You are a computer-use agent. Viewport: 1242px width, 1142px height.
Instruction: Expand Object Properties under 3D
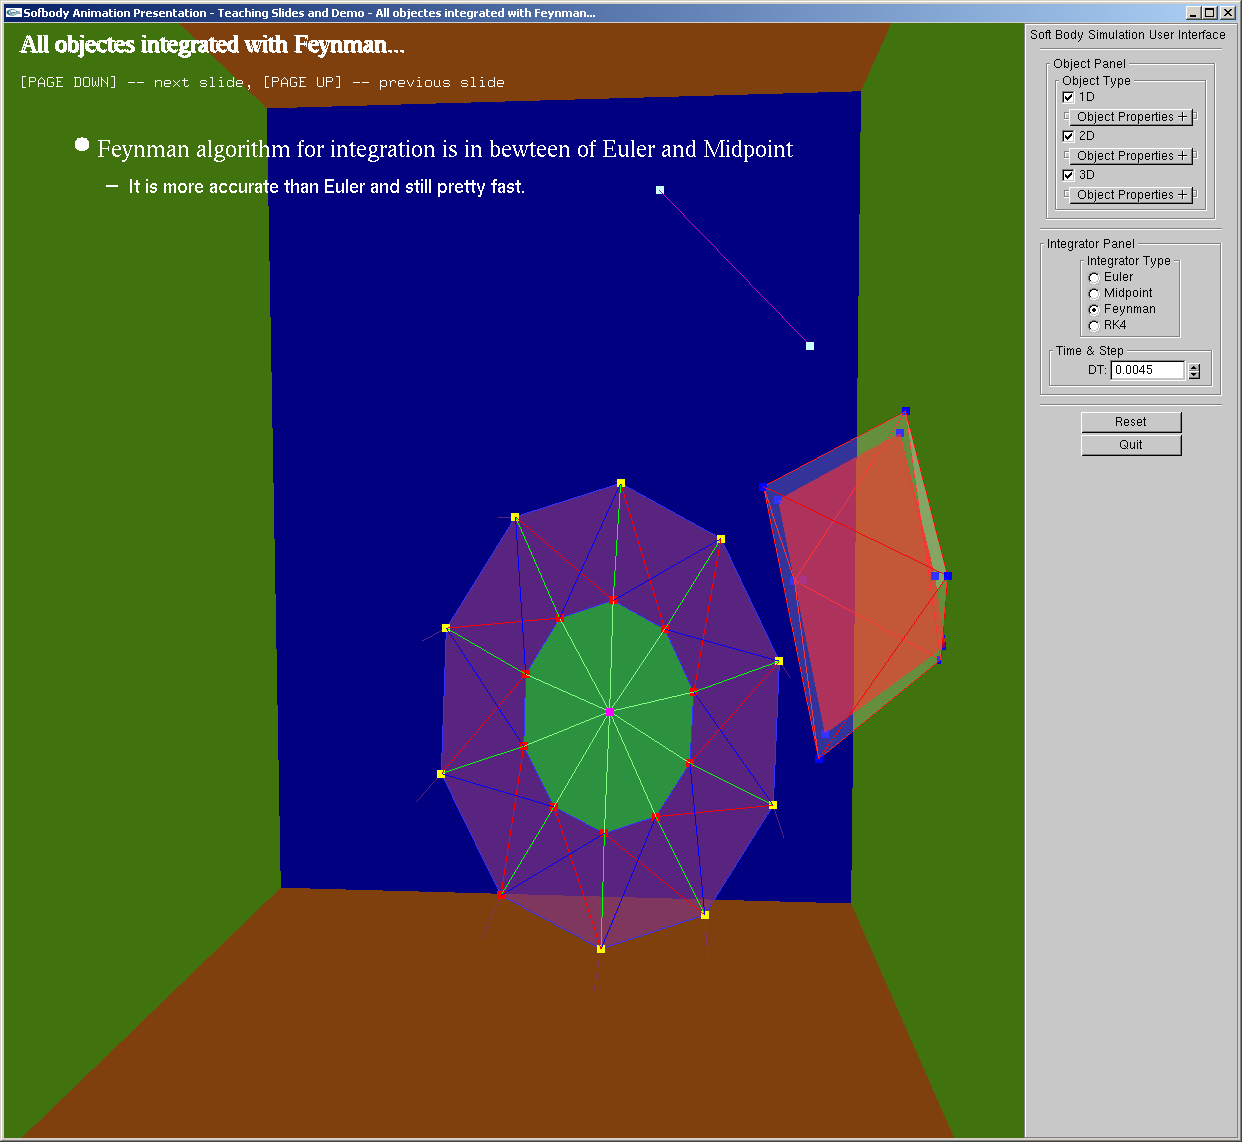(1131, 195)
